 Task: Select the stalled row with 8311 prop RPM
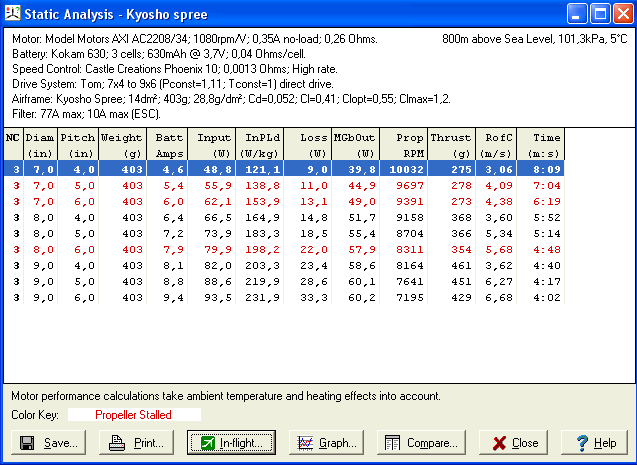tap(300, 249)
